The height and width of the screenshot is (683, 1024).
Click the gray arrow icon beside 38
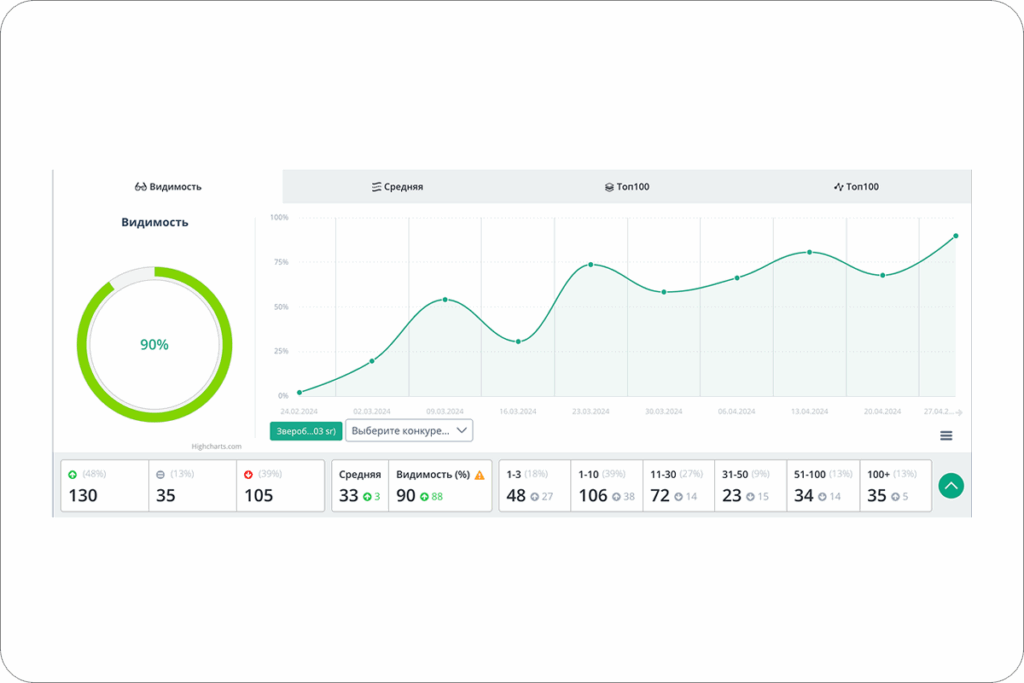616,497
